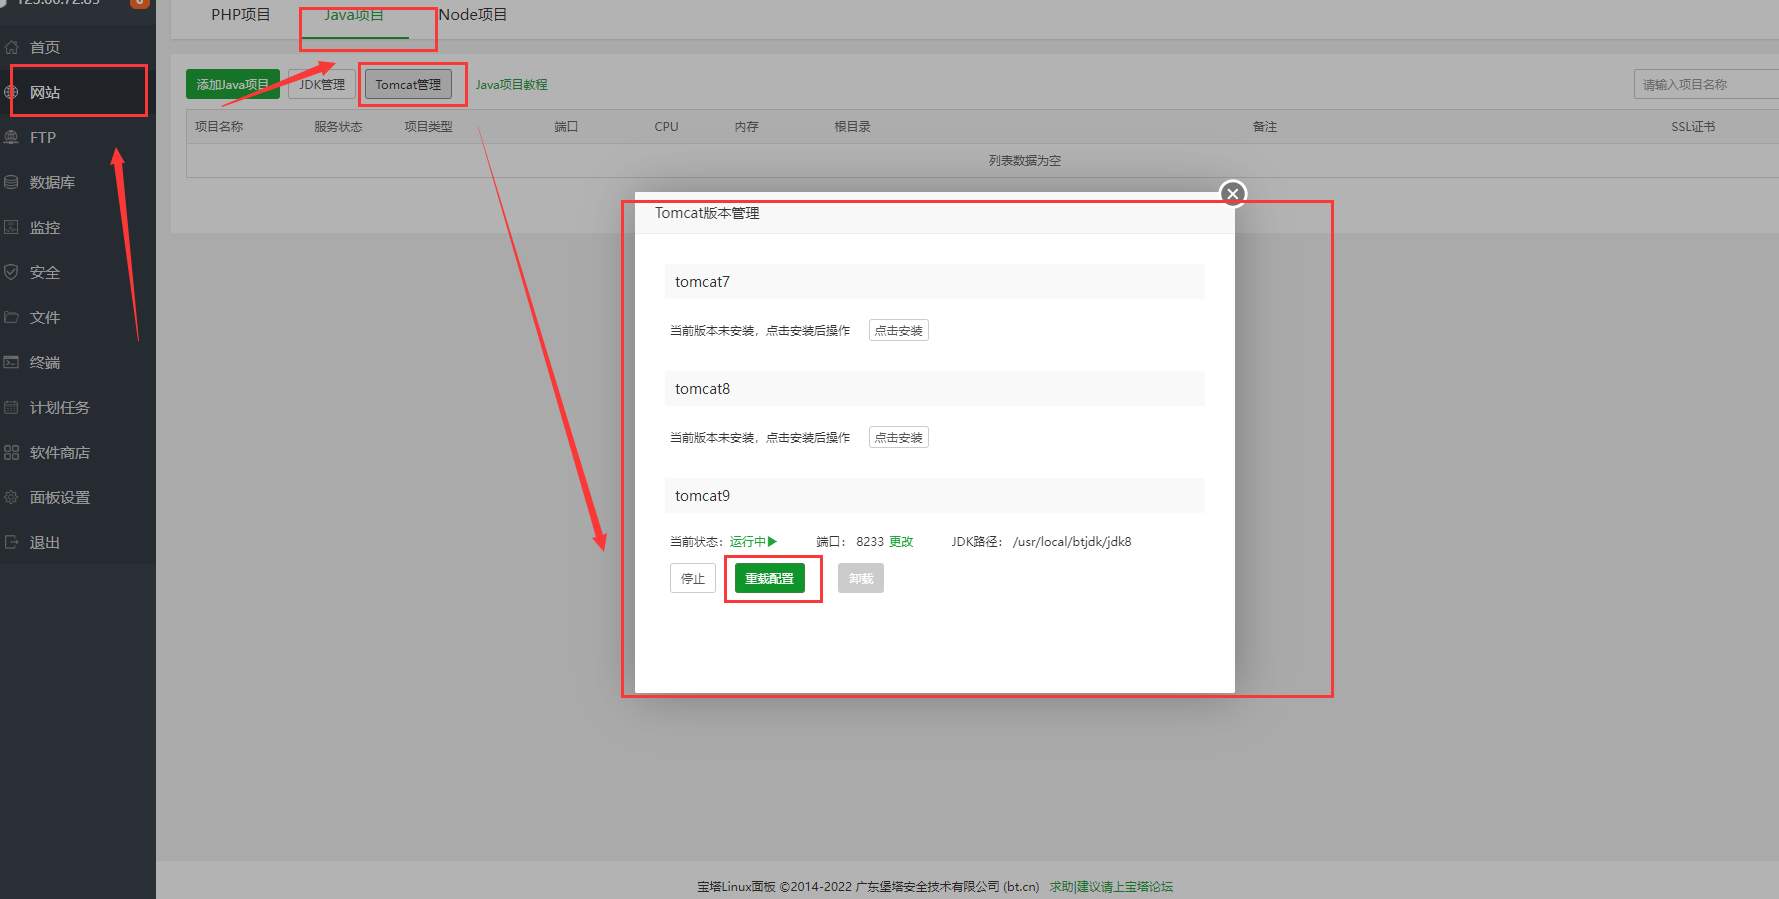Click the 添加Java项目 button
Image resolution: width=1779 pixels, height=899 pixels.
coord(233,85)
